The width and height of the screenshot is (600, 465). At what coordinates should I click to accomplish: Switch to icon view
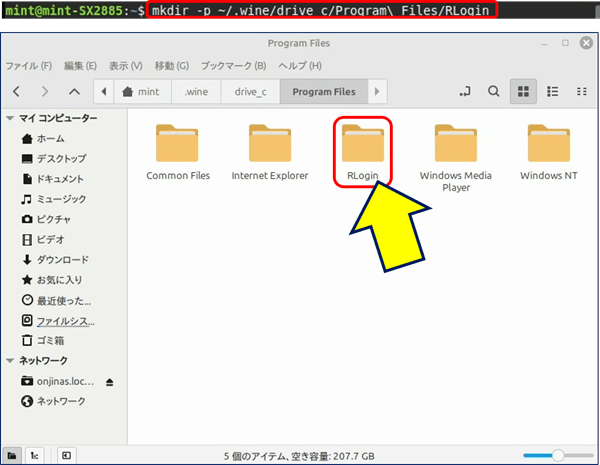click(523, 91)
